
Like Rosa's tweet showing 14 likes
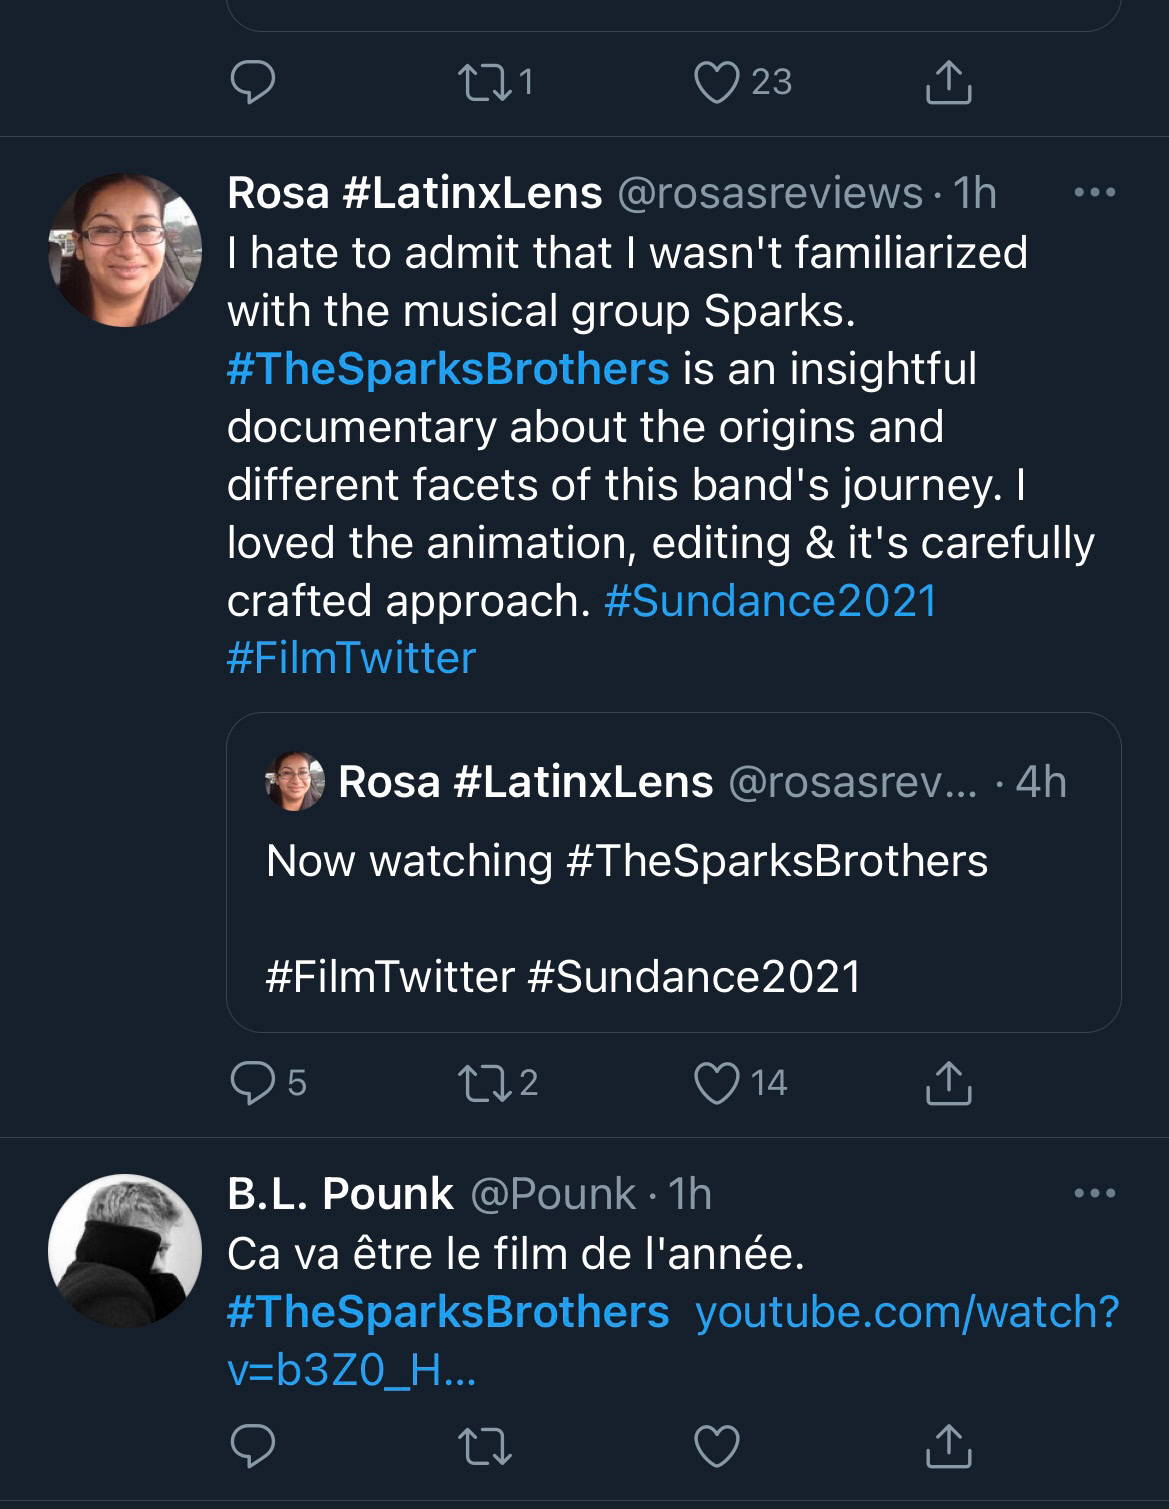pyautogui.click(x=716, y=1083)
